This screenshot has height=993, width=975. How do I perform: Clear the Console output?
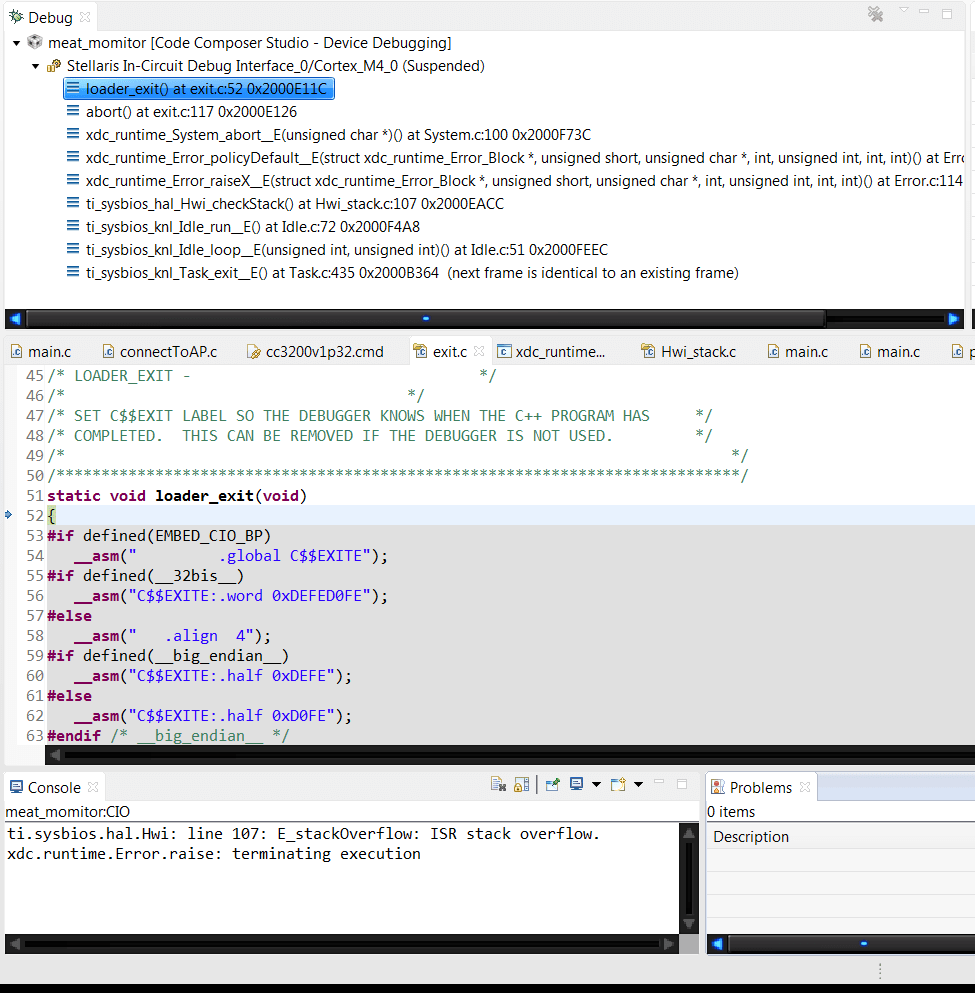497,784
